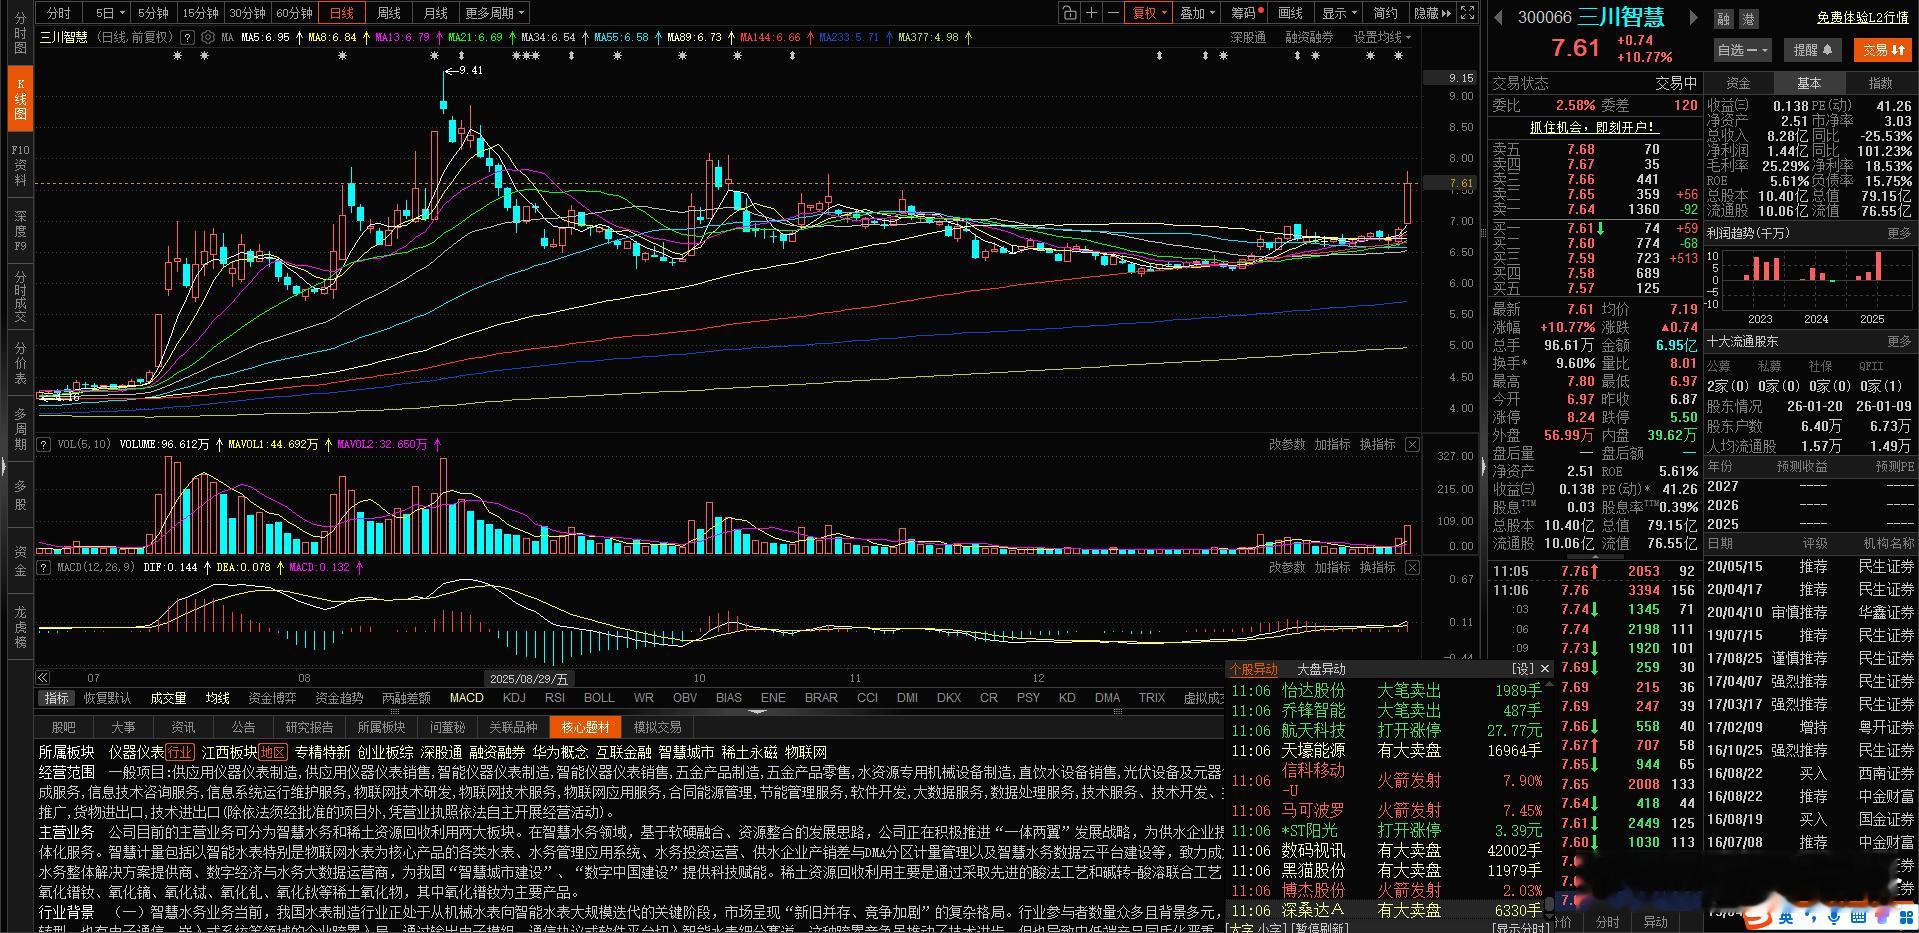Image resolution: width=1919 pixels, height=933 pixels.
Task: Open MA settings gear icon
Action: (208, 37)
